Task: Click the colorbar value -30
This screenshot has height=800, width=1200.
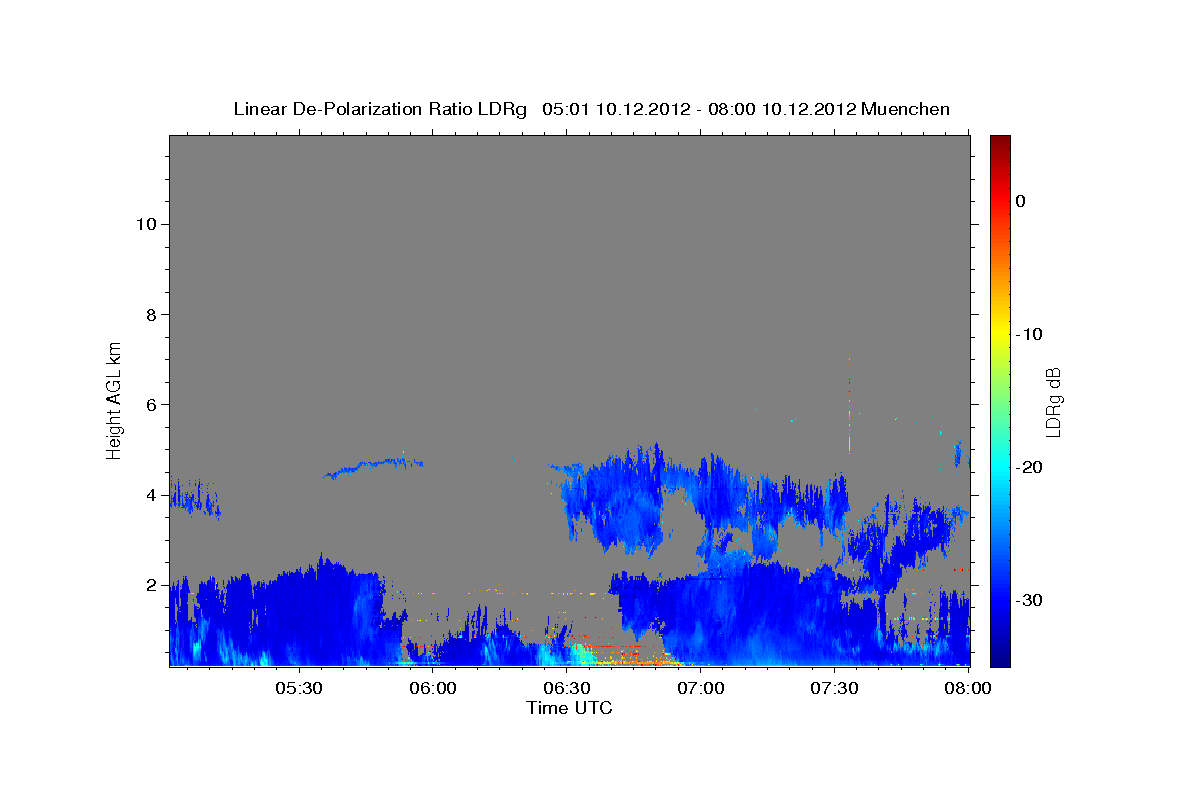Action: tap(1030, 600)
